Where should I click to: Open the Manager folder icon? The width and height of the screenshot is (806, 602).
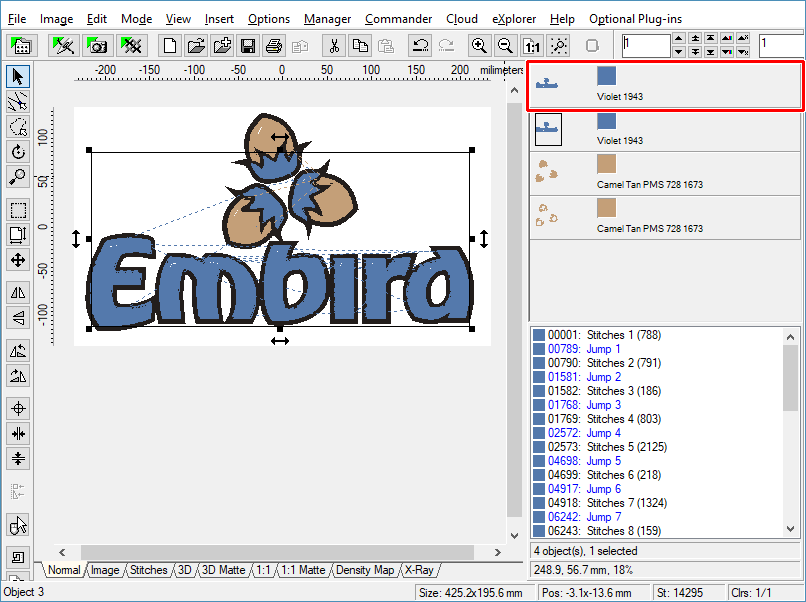pyautogui.click(x=21, y=46)
